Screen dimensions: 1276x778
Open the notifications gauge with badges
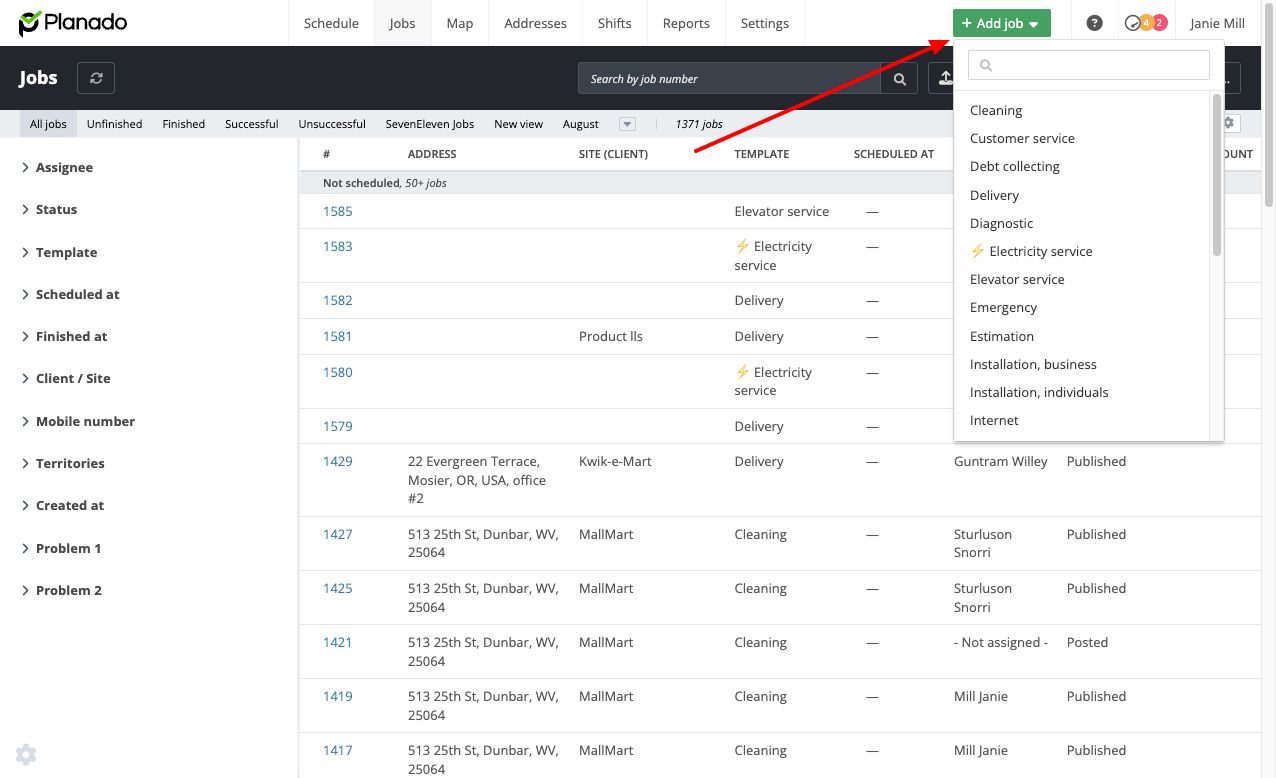pos(1146,23)
